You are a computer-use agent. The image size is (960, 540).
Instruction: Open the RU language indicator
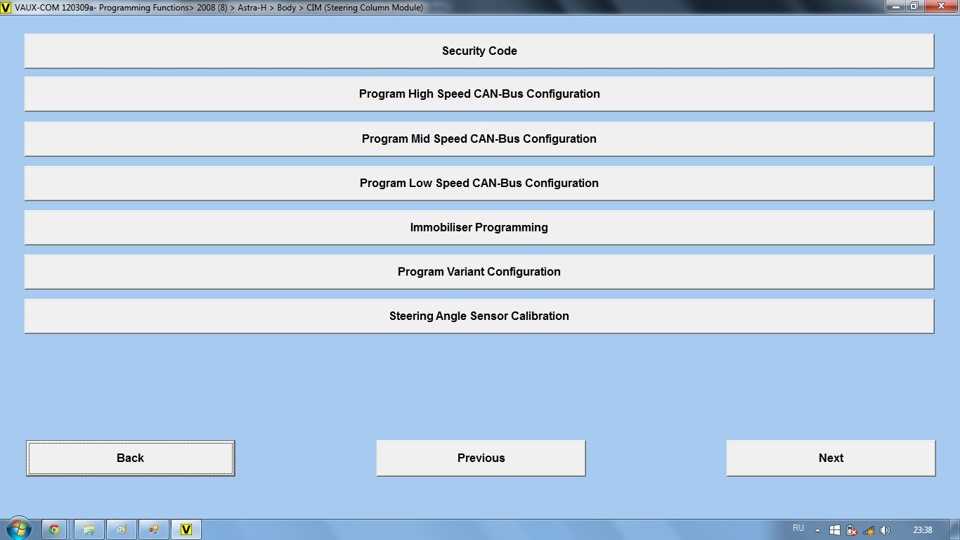pyautogui.click(x=798, y=529)
